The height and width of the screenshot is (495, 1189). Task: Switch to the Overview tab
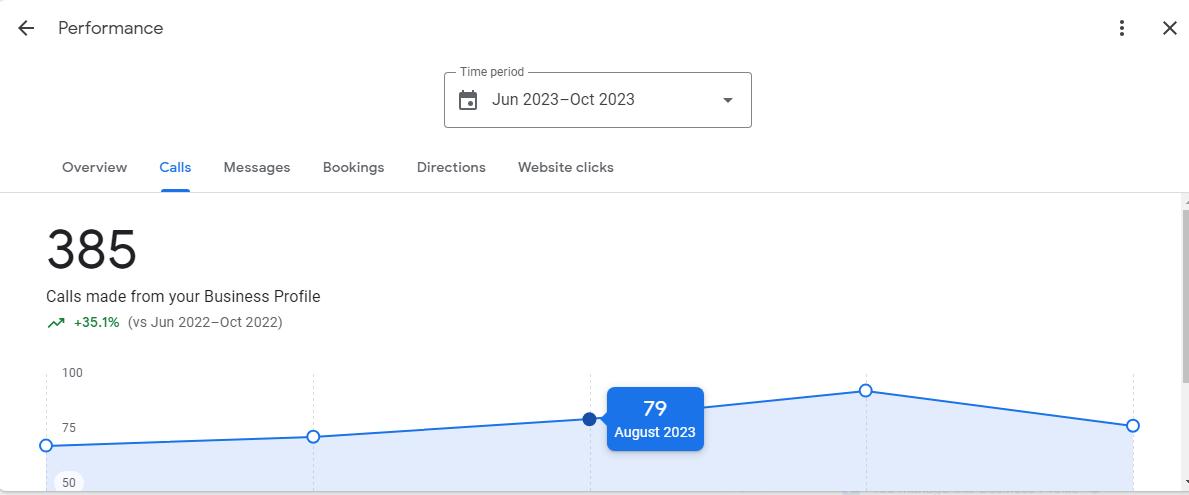[x=95, y=168]
